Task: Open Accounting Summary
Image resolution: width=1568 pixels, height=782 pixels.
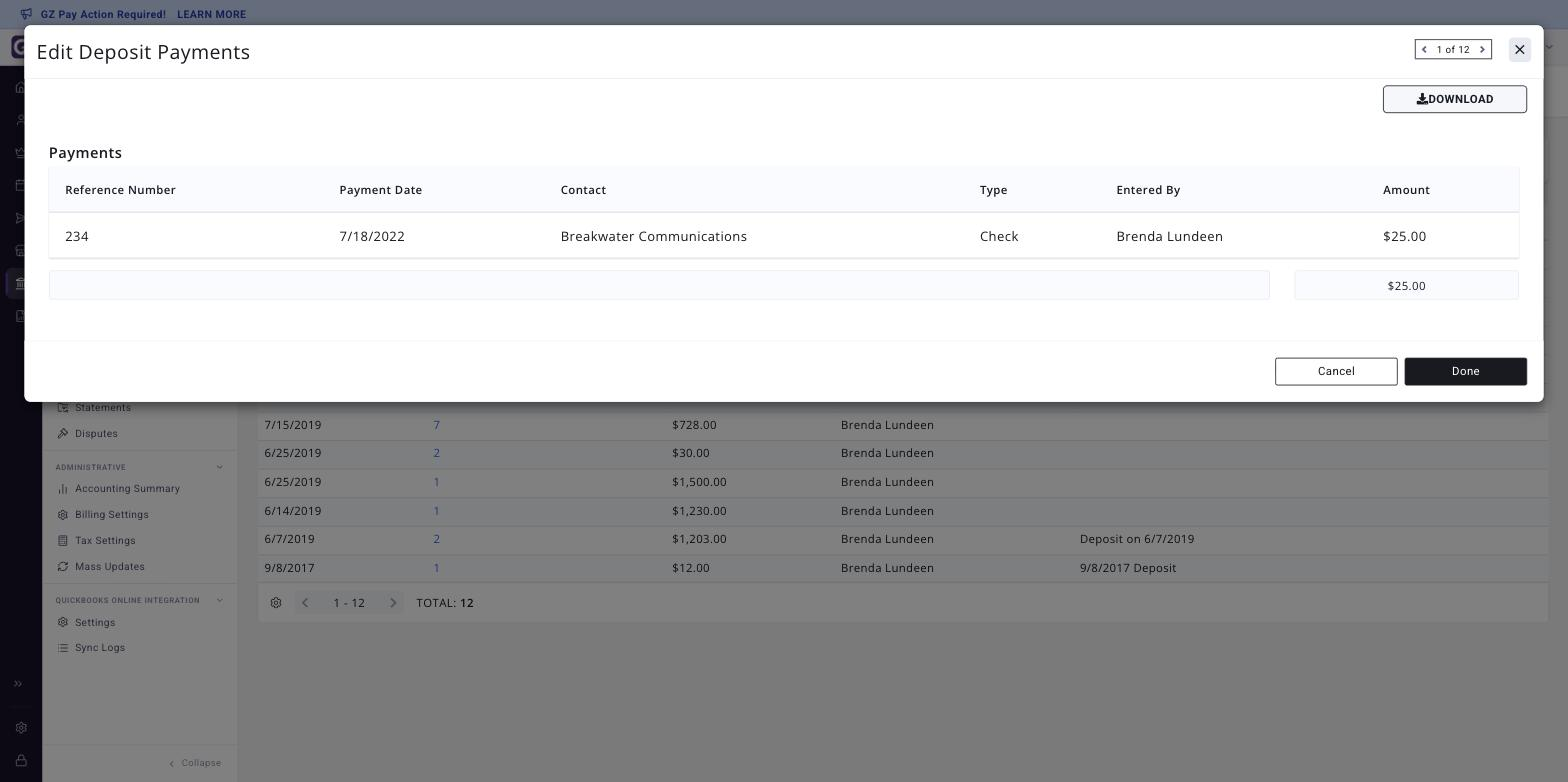Action: [127, 489]
